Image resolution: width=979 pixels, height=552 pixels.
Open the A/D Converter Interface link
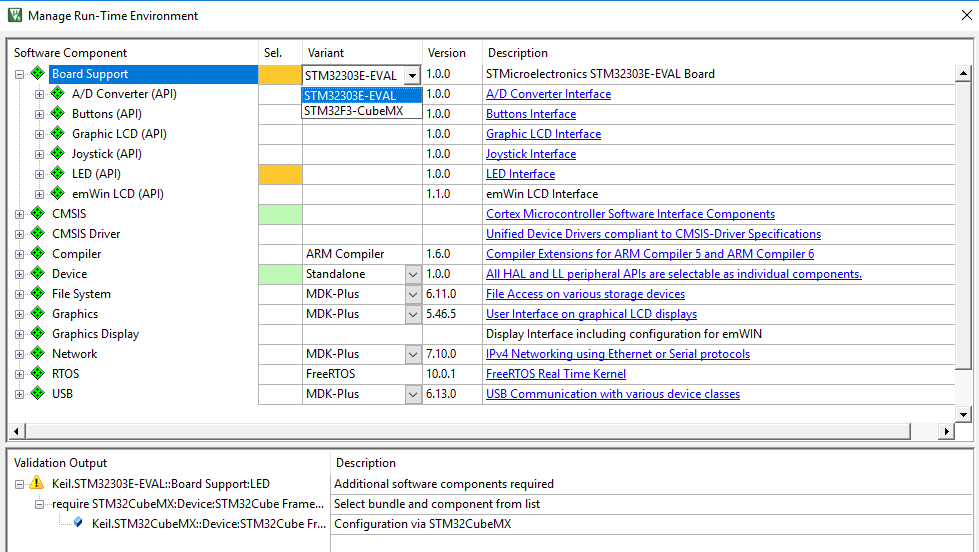pos(548,94)
